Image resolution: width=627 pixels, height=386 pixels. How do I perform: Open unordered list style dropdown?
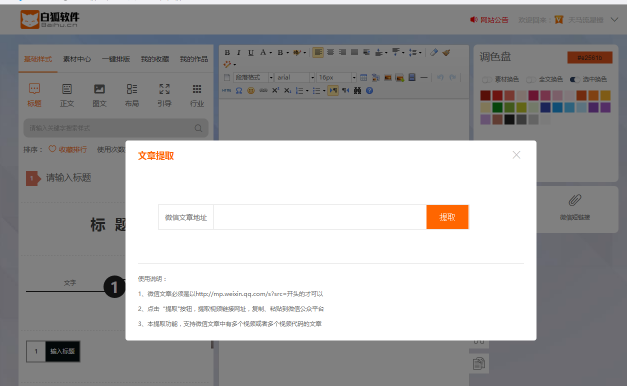[324, 91]
